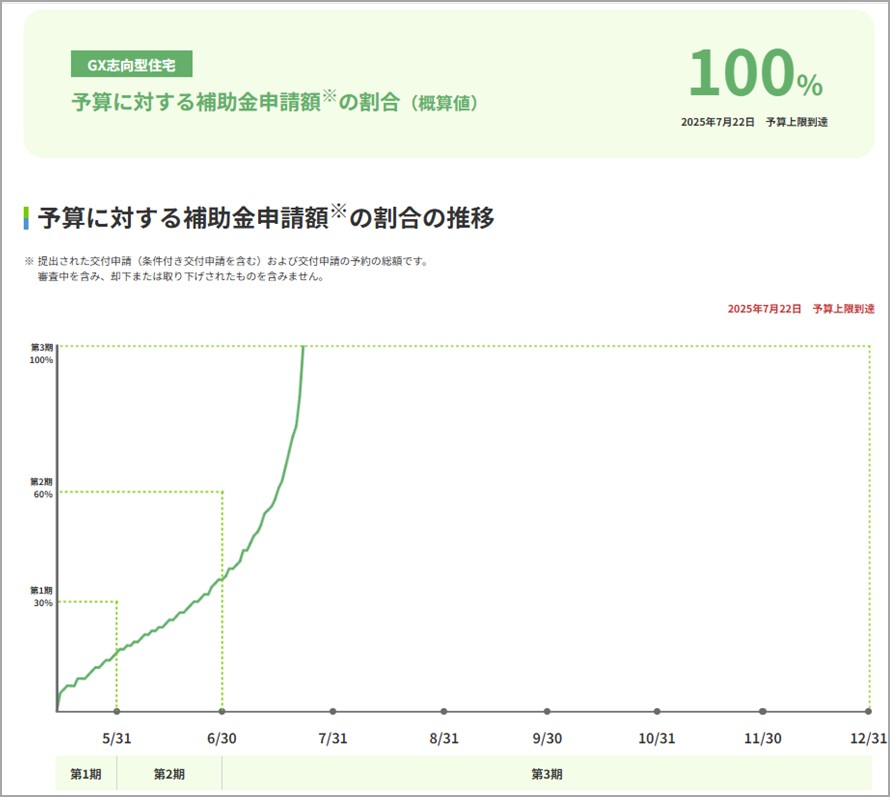Click the red 予算上限到達 date notice
890x797 pixels.
tap(800, 309)
